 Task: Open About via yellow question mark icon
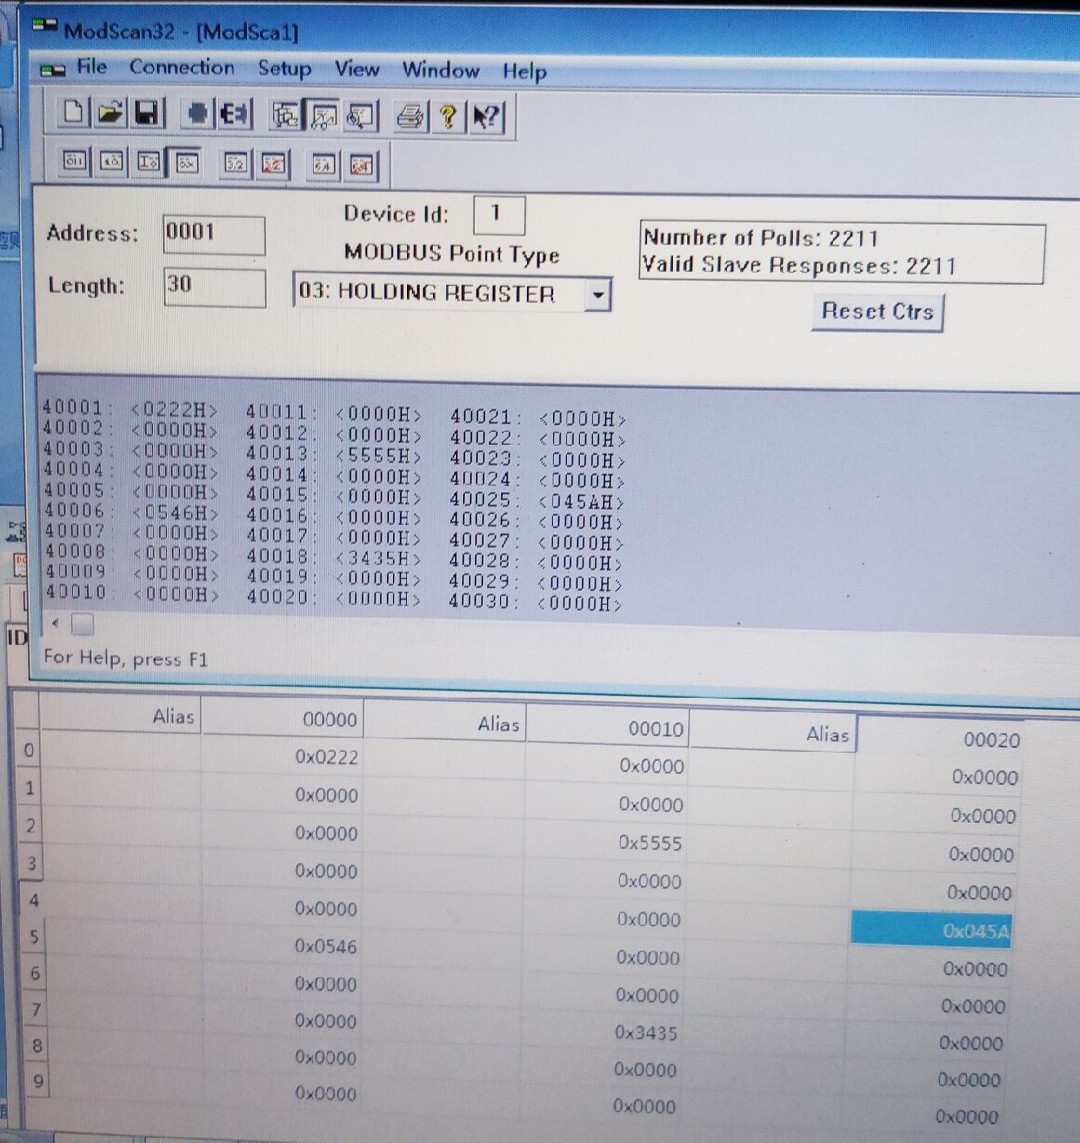tap(448, 117)
